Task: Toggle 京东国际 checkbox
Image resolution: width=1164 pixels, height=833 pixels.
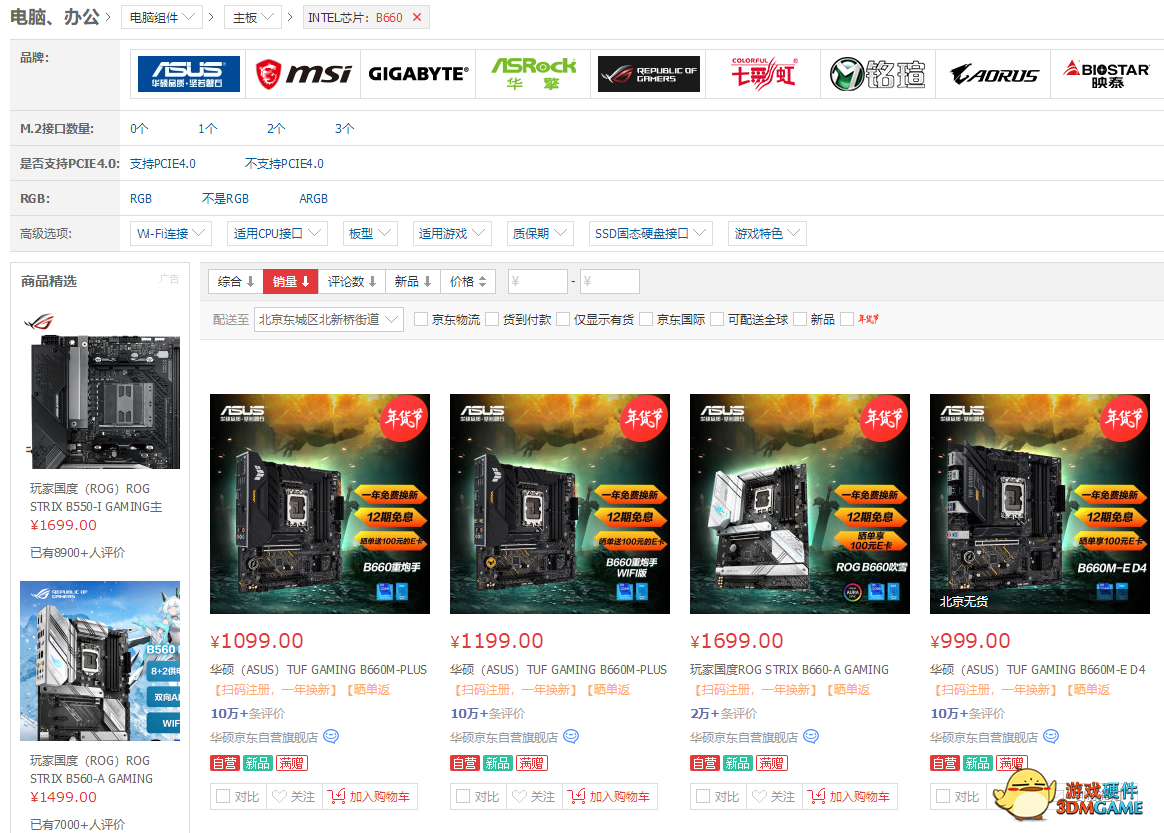Action: (646, 319)
